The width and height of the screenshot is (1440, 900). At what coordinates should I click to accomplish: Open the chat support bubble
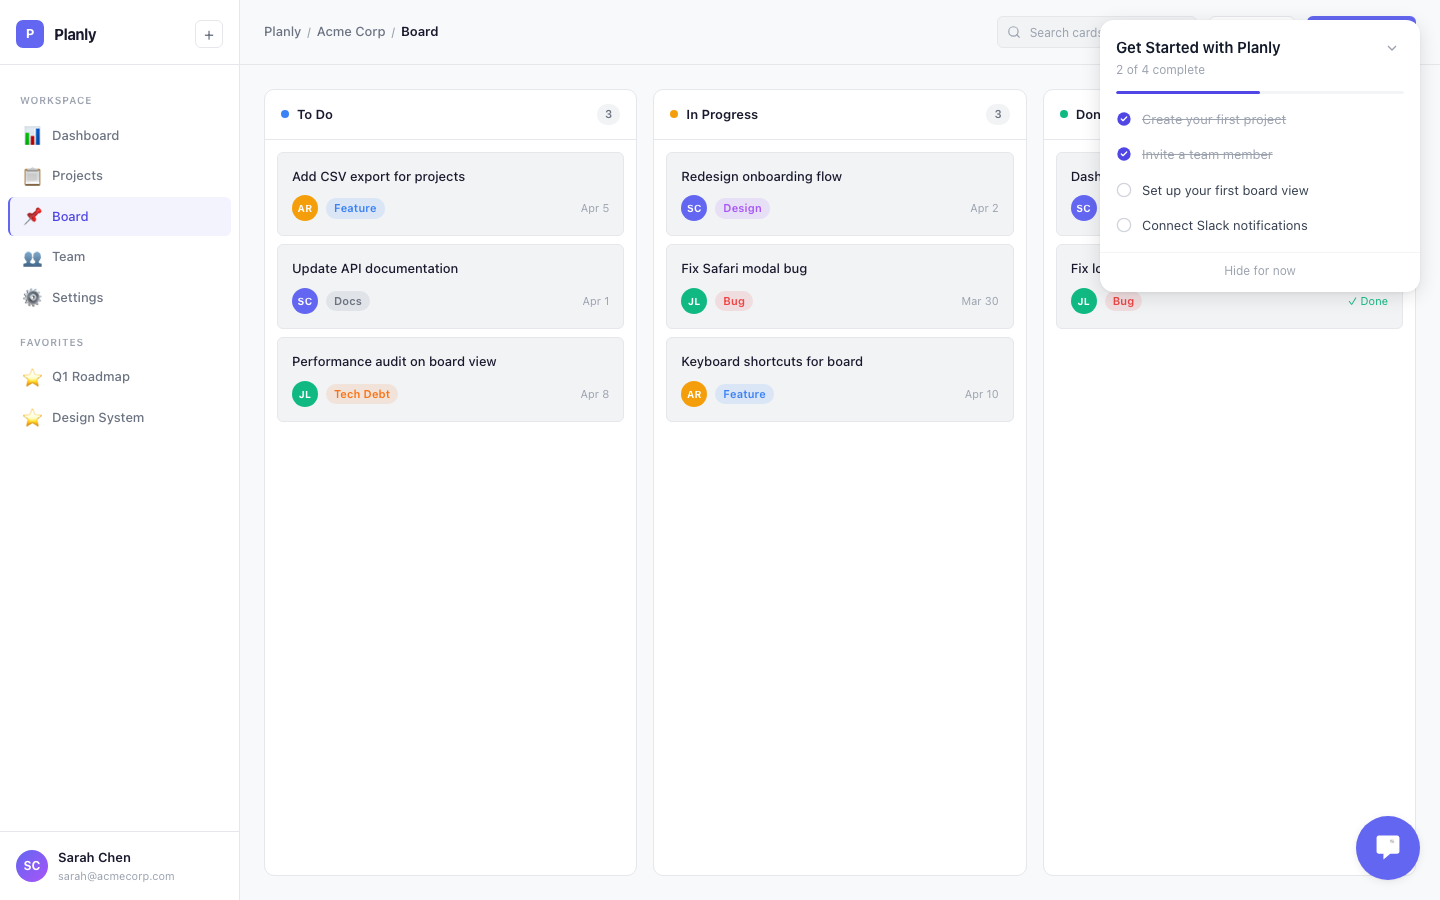[x=1387, y=848]
